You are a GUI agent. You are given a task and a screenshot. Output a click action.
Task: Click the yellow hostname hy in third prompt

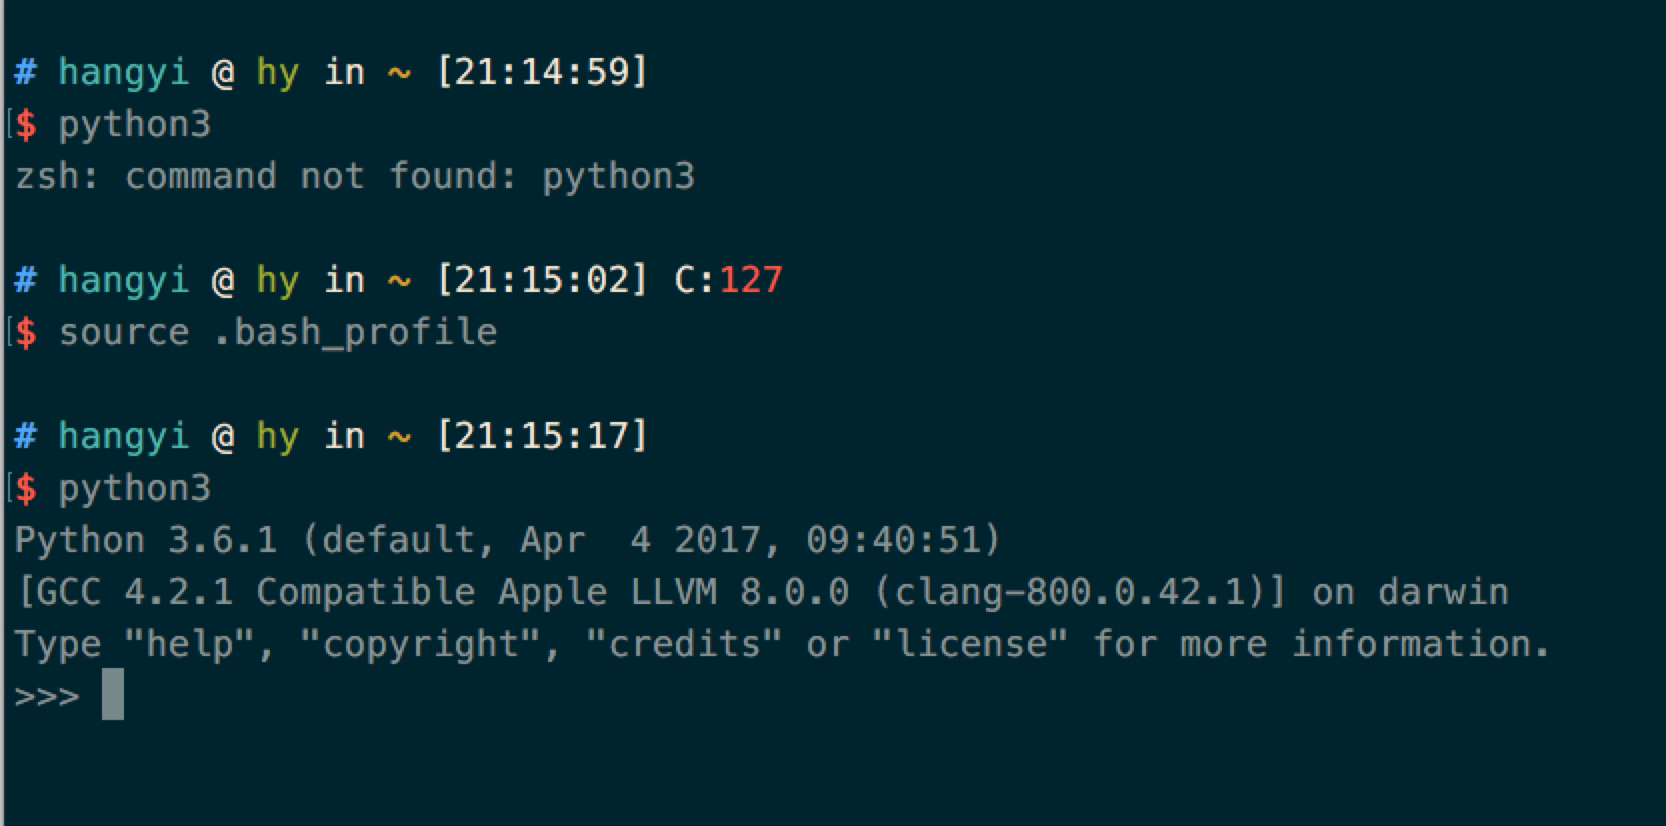pyautogui.click(x=278, y=437)
